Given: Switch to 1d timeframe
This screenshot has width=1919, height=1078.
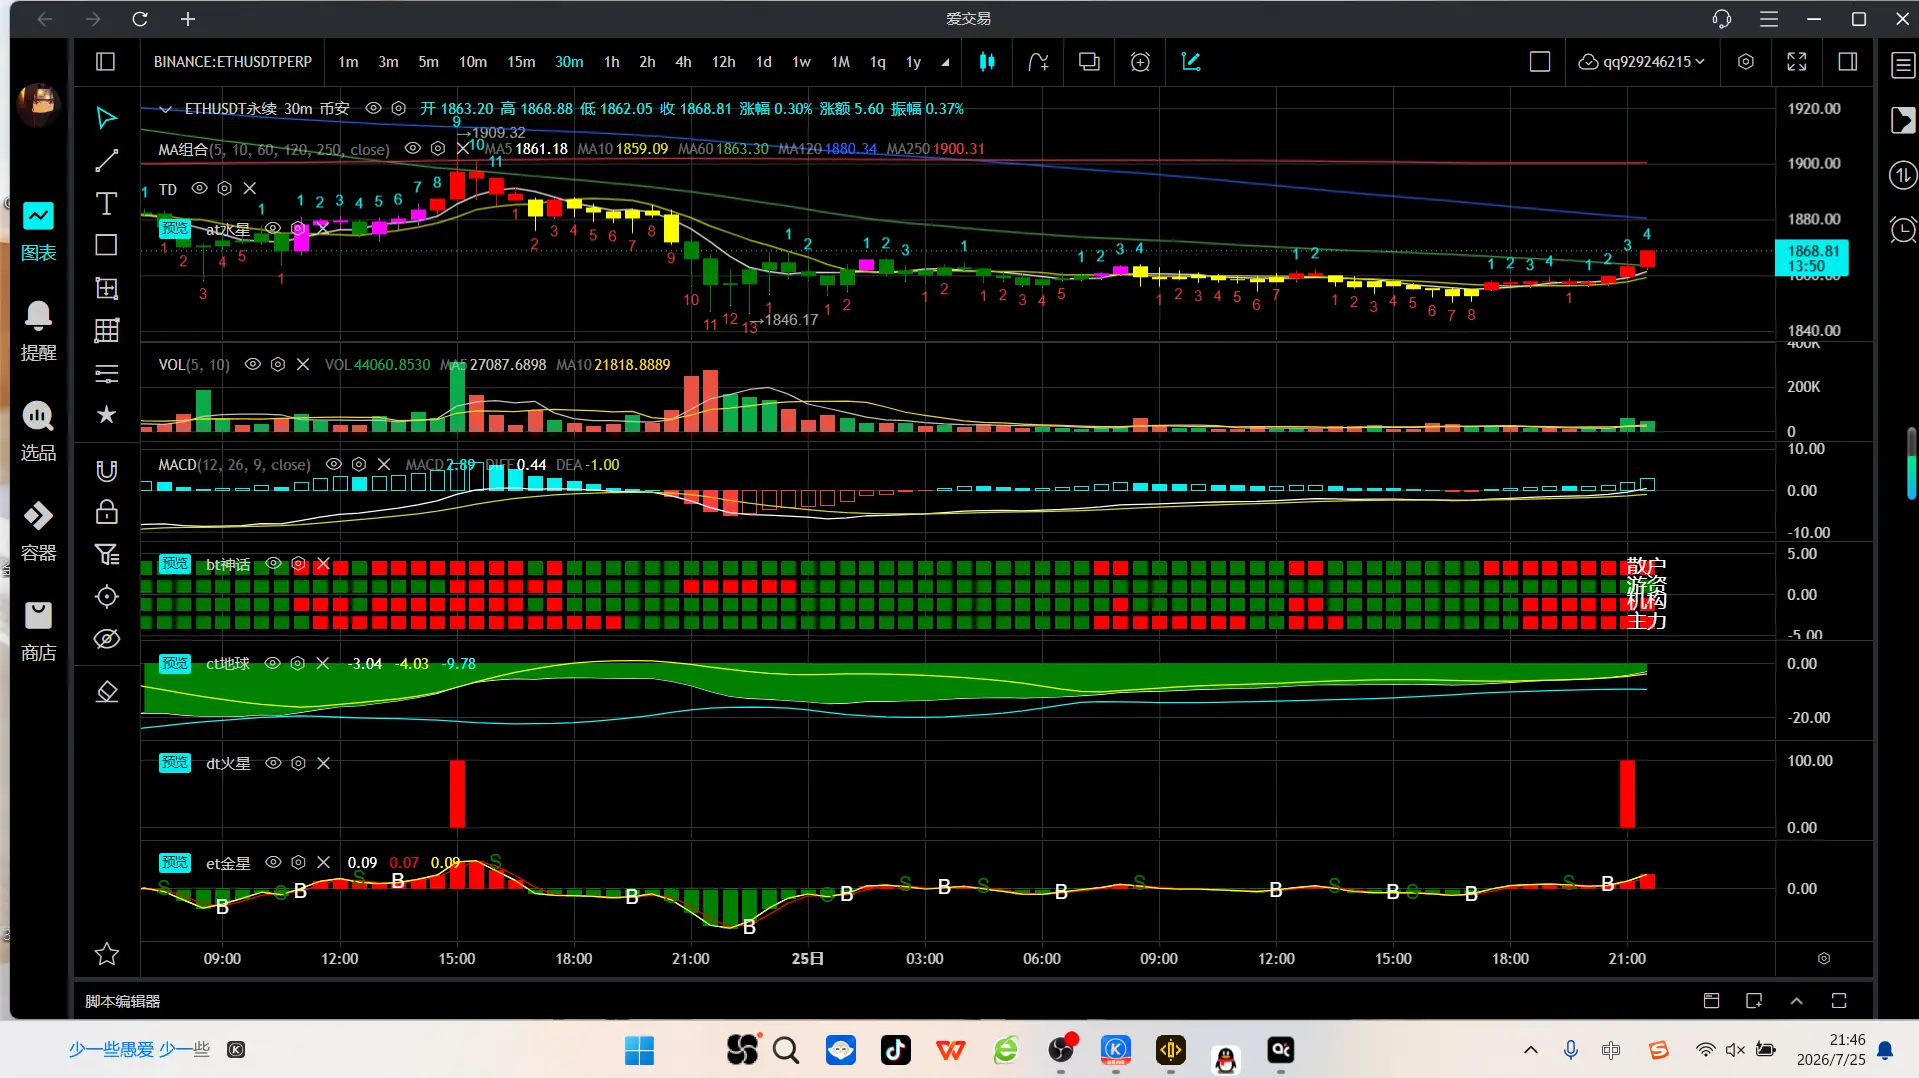Looking at the screenshot, I should tap(764, 62).
